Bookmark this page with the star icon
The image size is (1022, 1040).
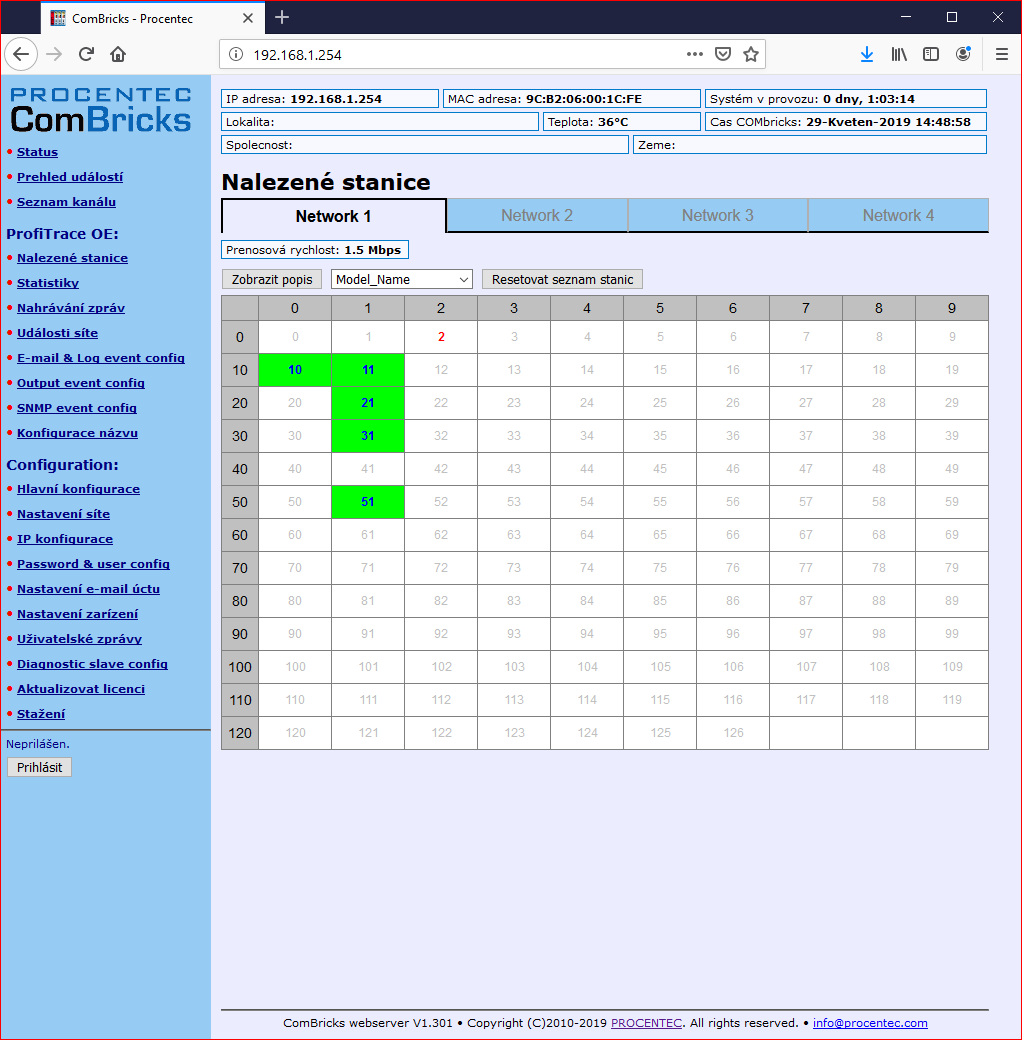(751, 54)
